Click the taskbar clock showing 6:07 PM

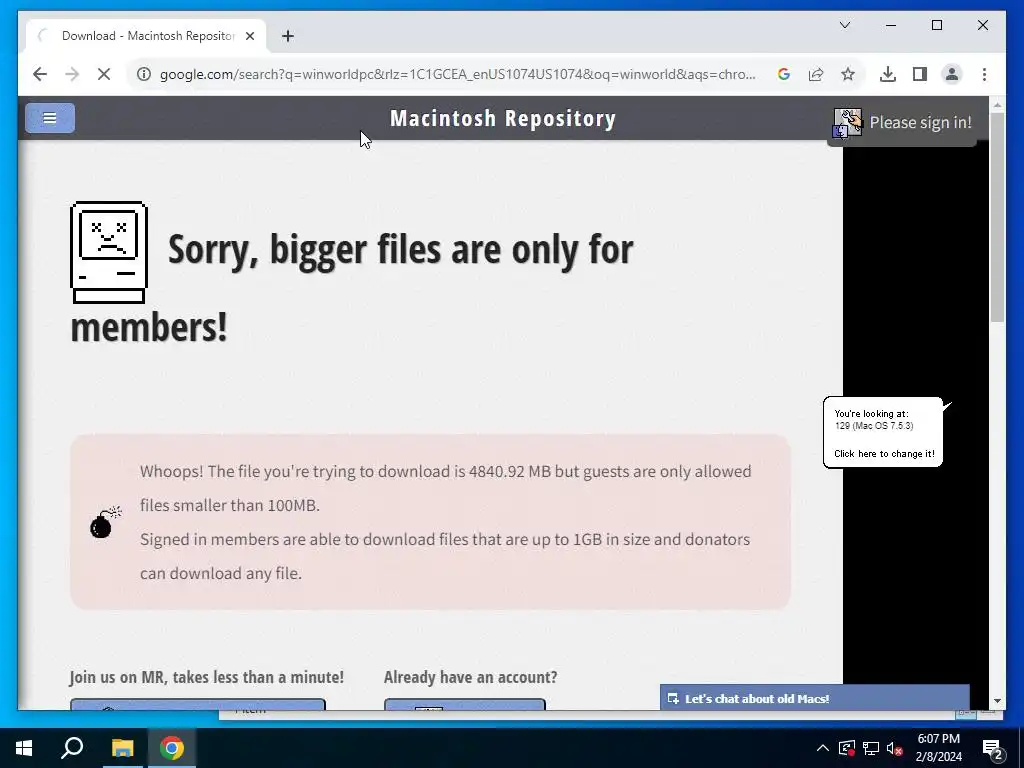tap(938, 748)
